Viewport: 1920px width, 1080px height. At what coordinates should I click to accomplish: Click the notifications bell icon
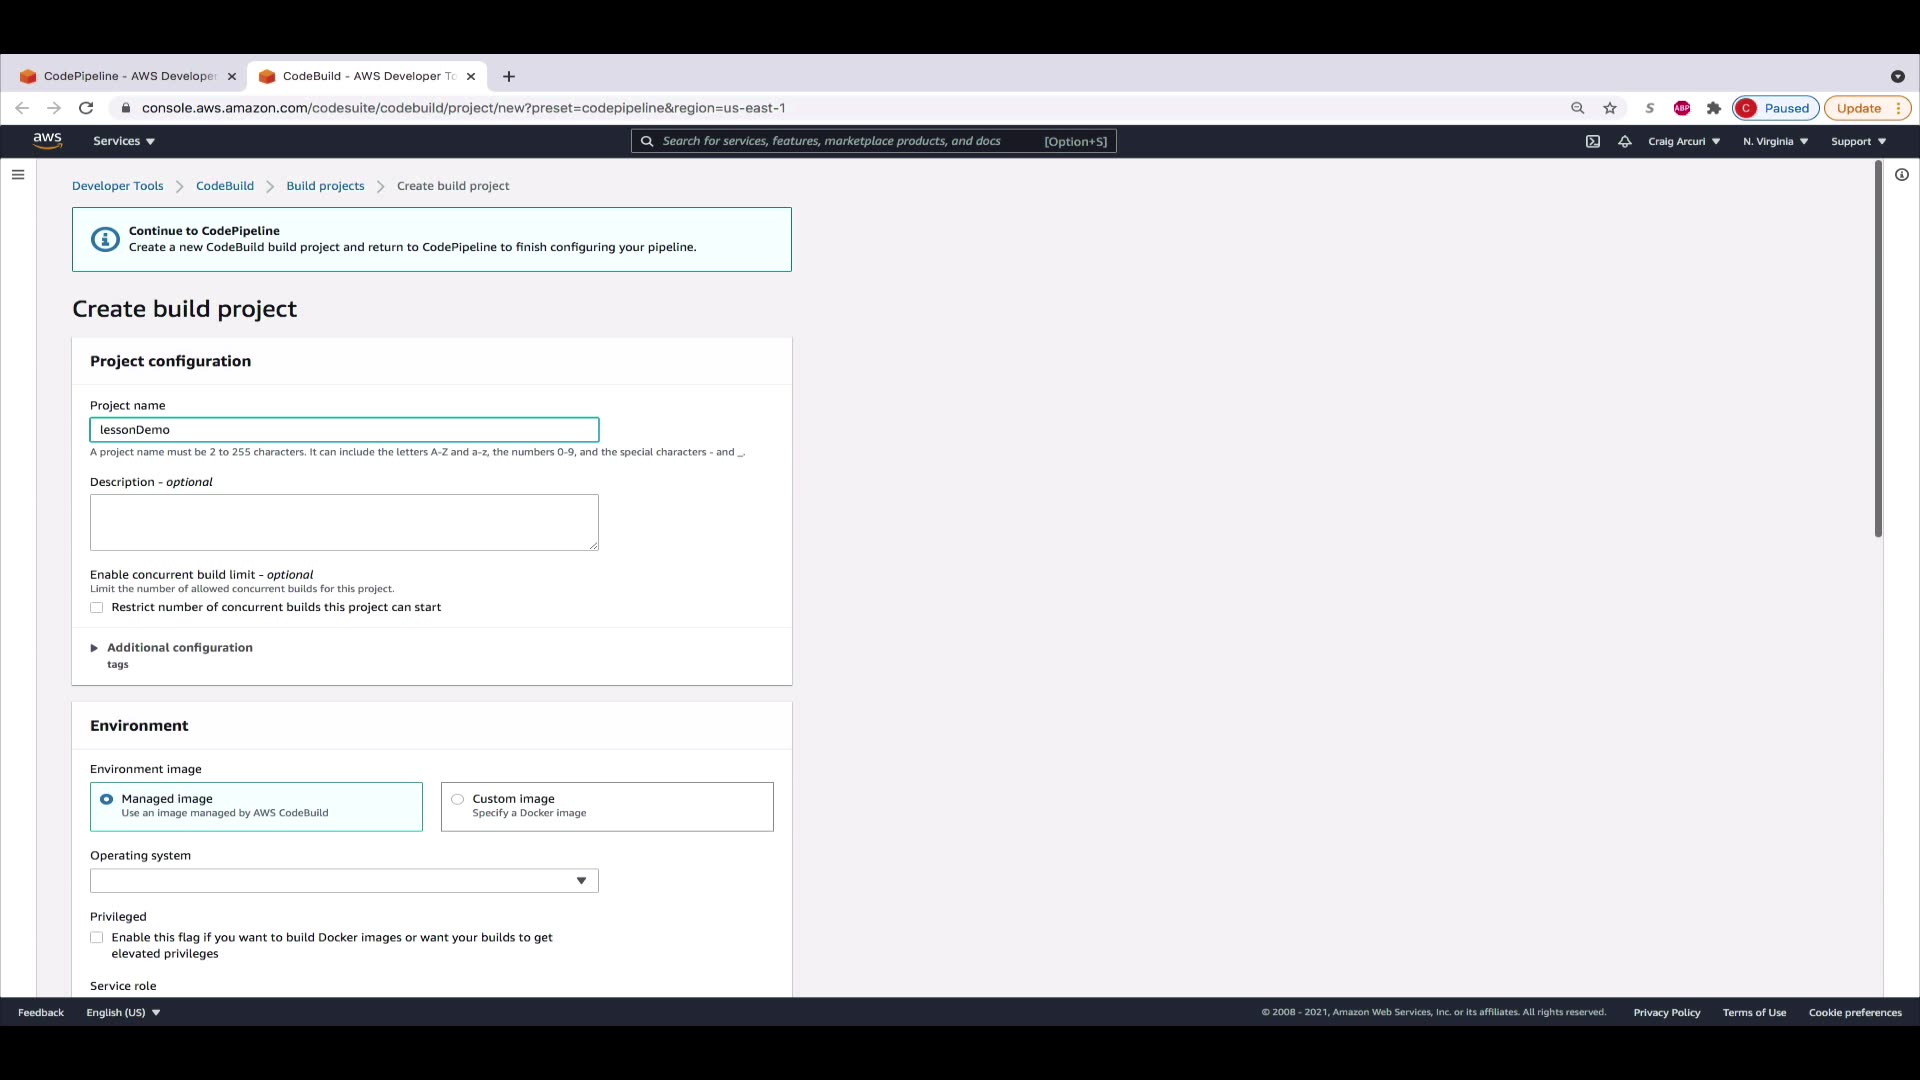1624,141
